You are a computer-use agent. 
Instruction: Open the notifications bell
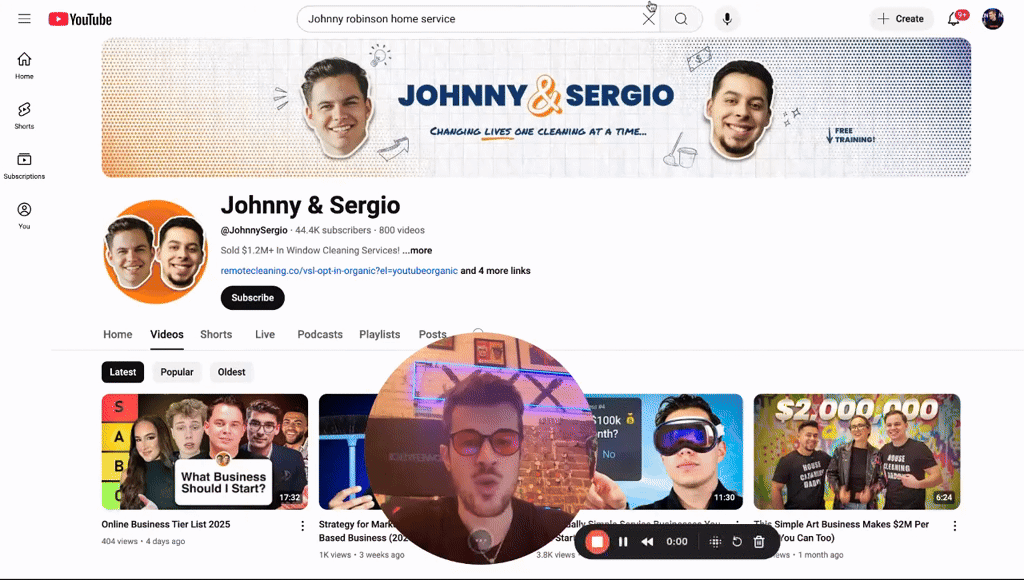click(954, 19)
